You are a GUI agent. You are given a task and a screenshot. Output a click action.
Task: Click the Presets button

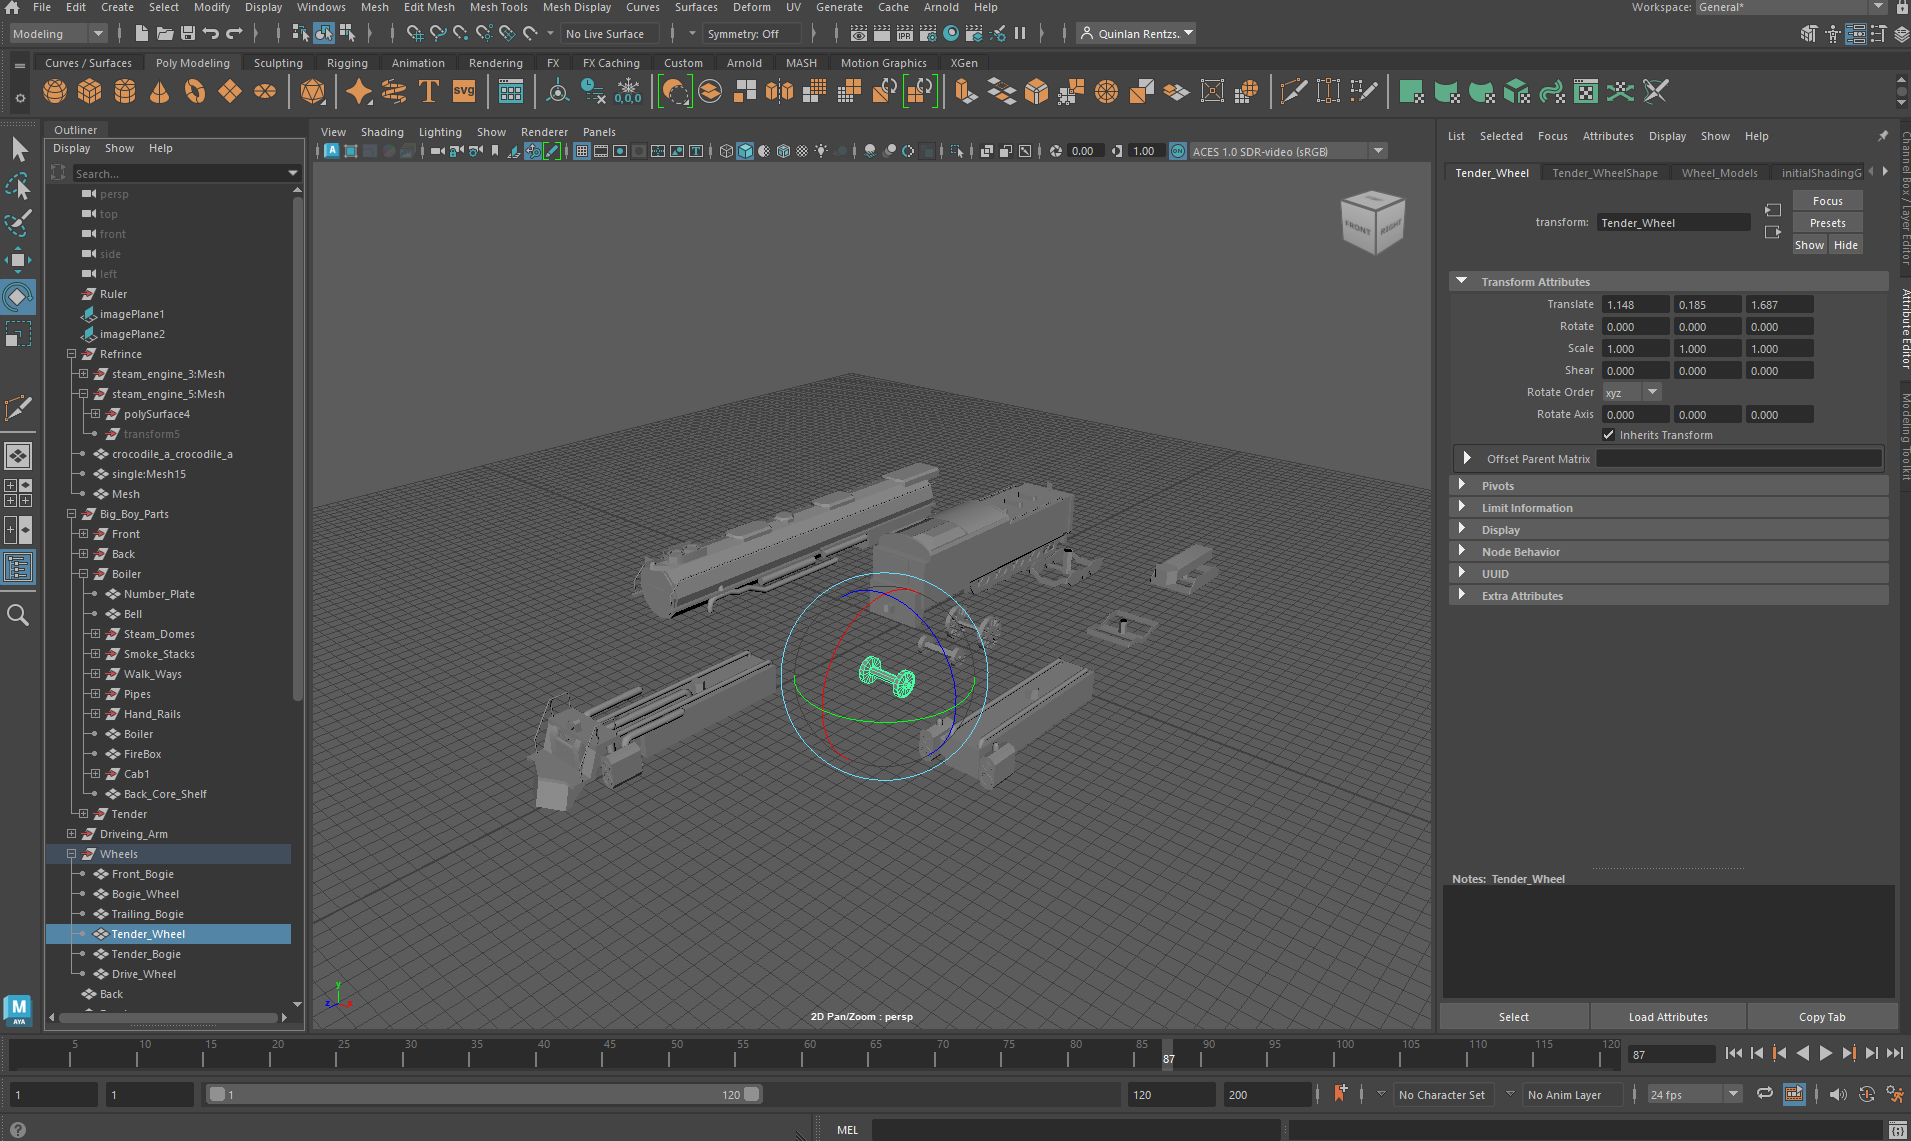tap(1827, 223)
